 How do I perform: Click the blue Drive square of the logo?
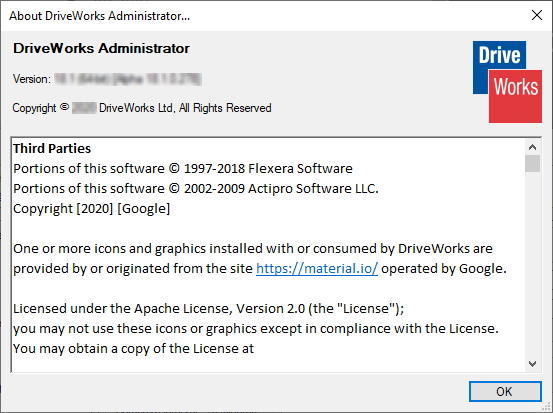499,55
